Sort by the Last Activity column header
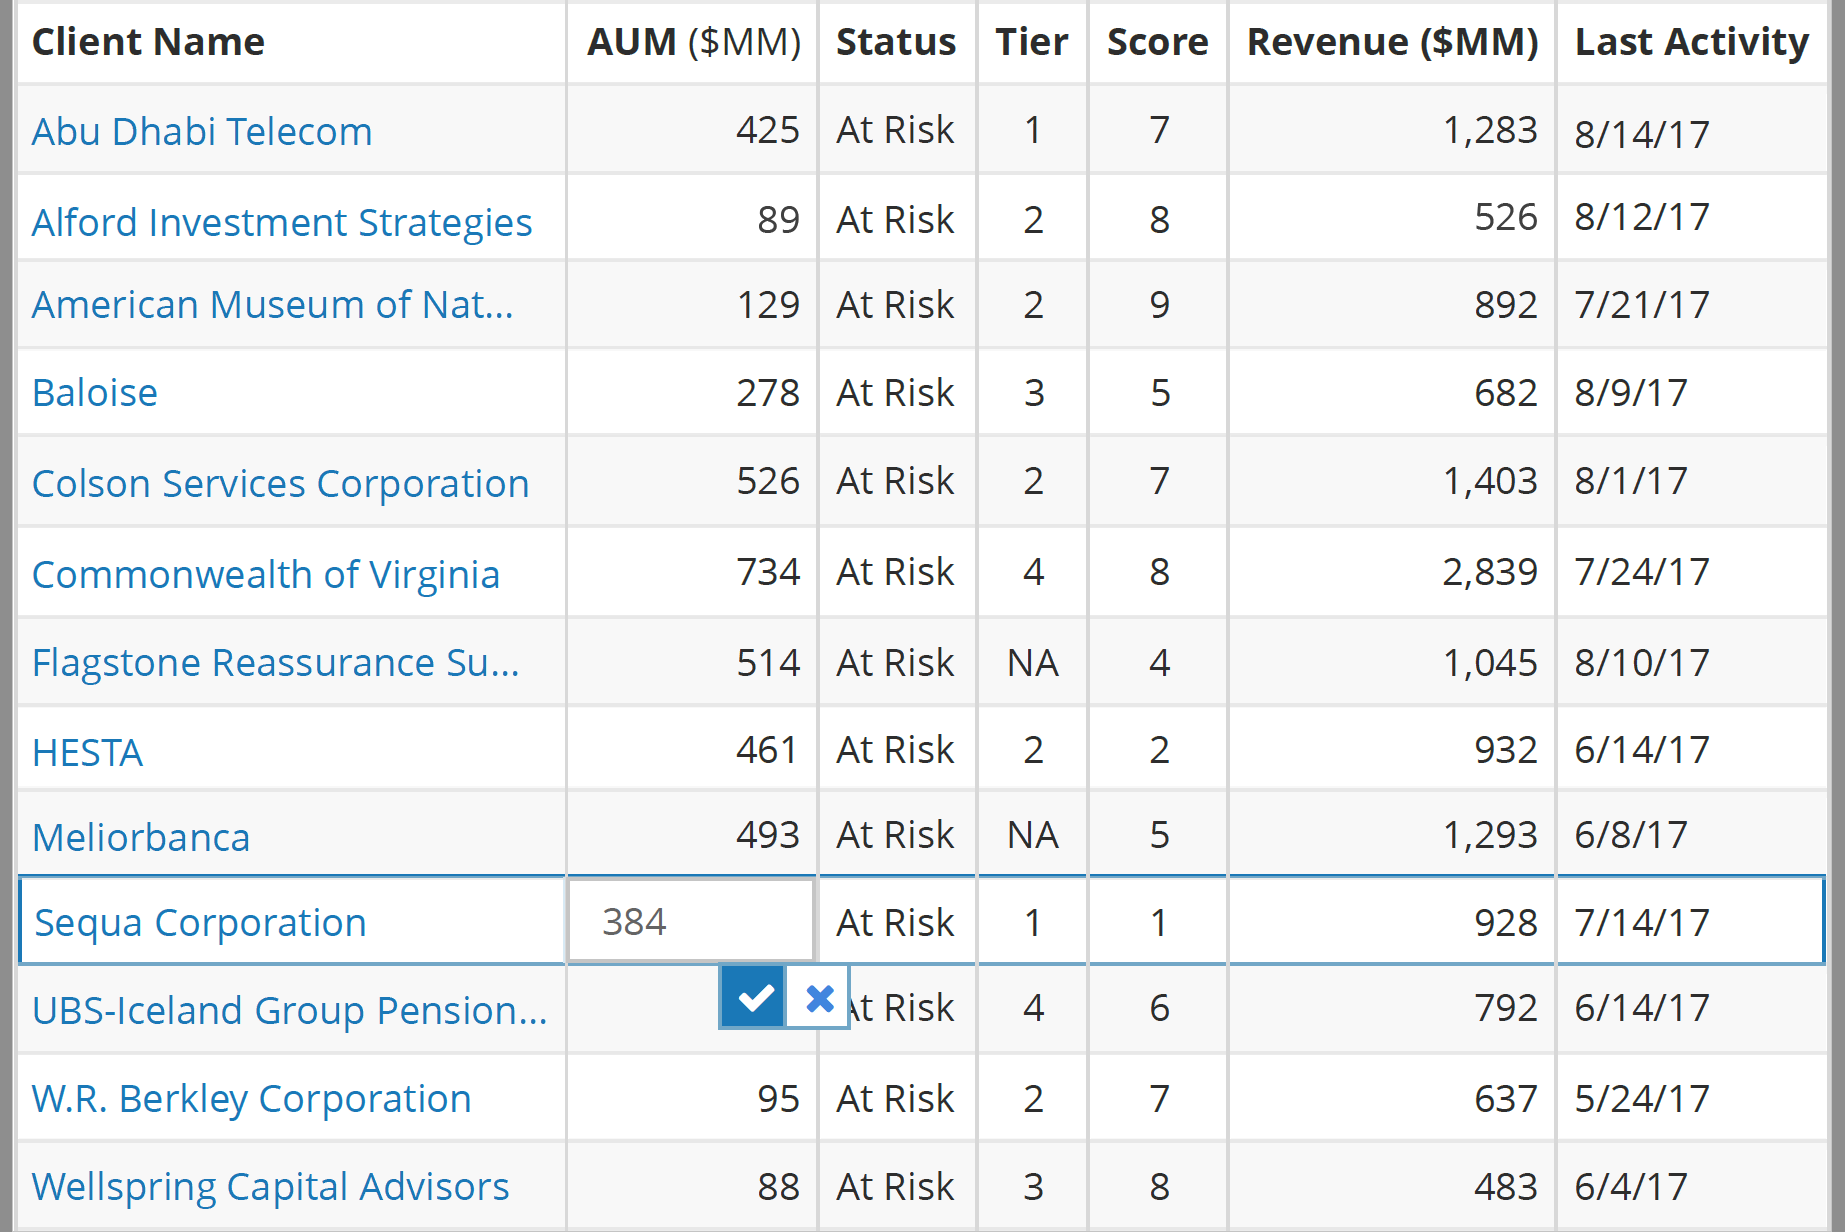The width and height of the screenshot is (1845, 1232). coord(1692,42)
